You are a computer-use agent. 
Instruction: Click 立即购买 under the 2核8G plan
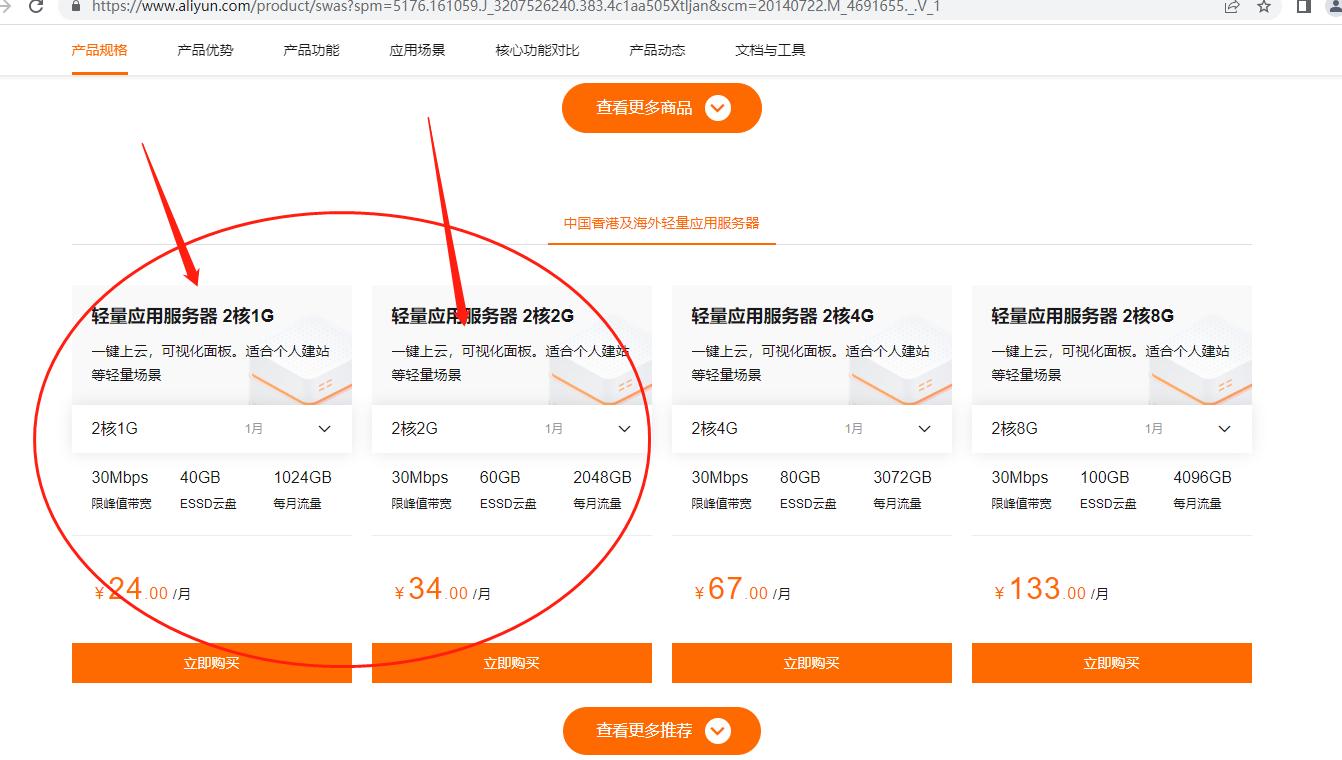[x=1111, y=662]
